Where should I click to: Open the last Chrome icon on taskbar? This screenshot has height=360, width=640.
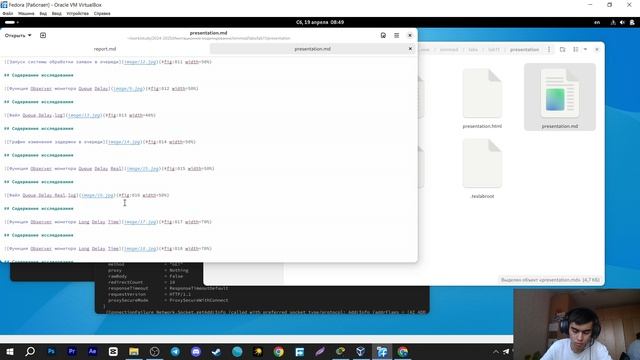403,351
